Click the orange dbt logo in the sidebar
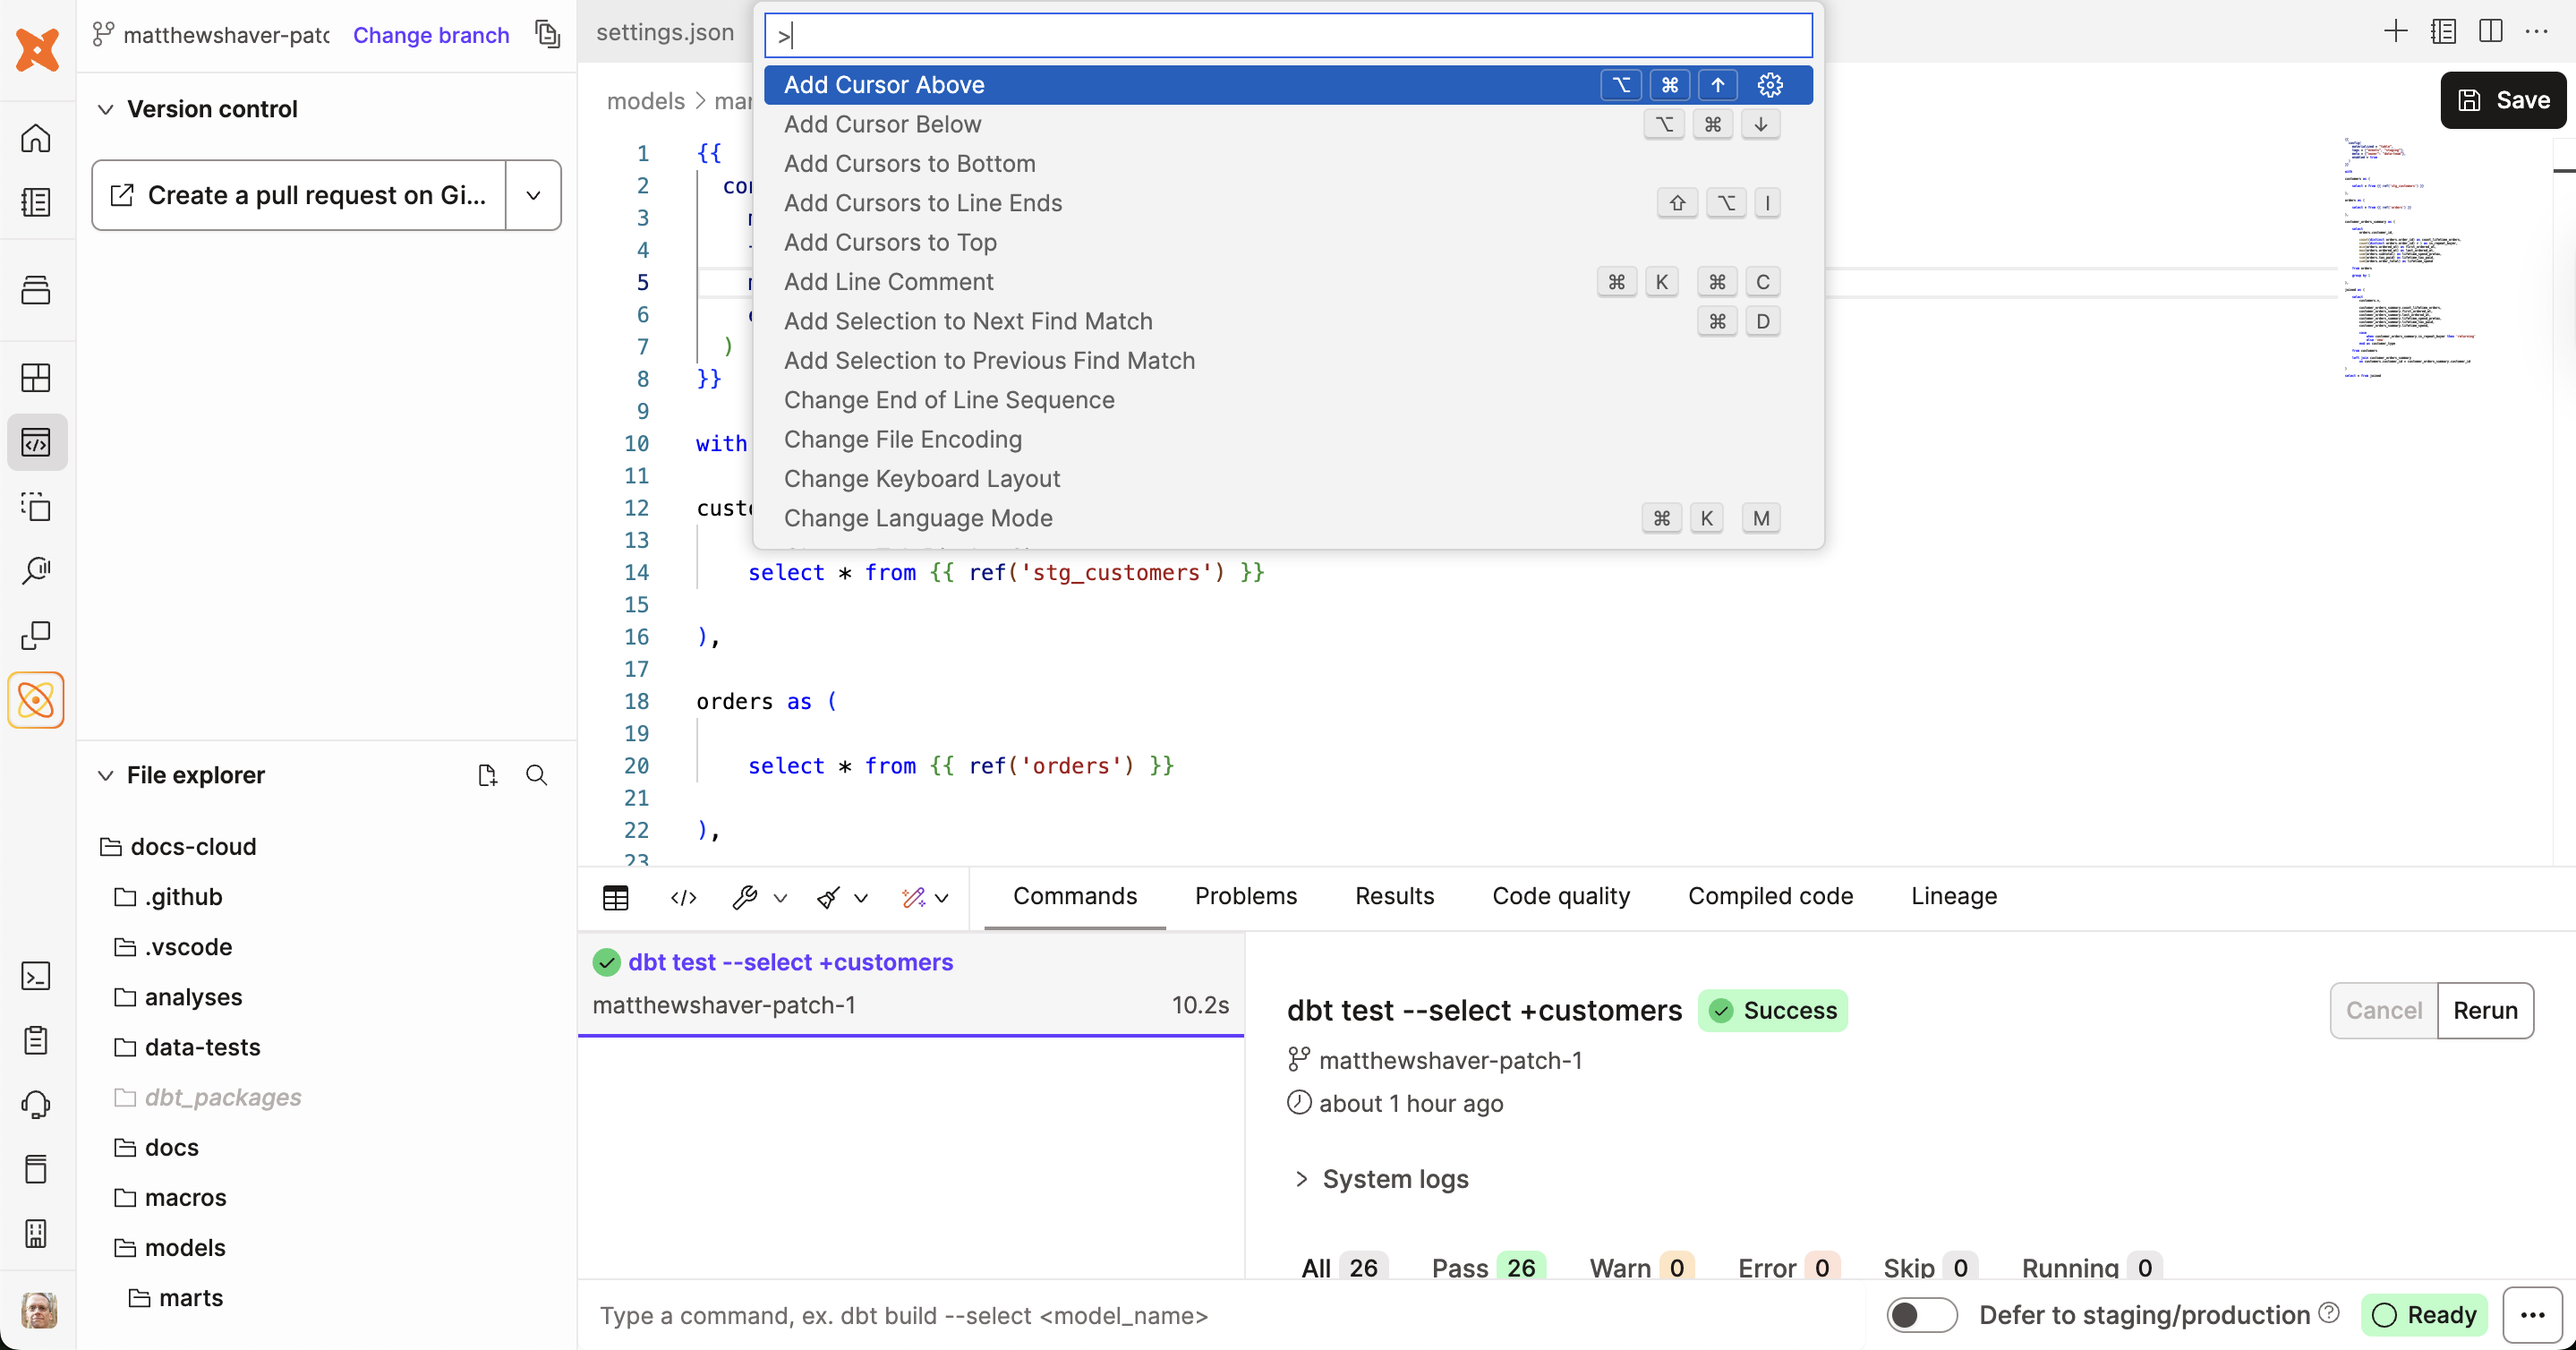2576x1350 pixels. 36,700
